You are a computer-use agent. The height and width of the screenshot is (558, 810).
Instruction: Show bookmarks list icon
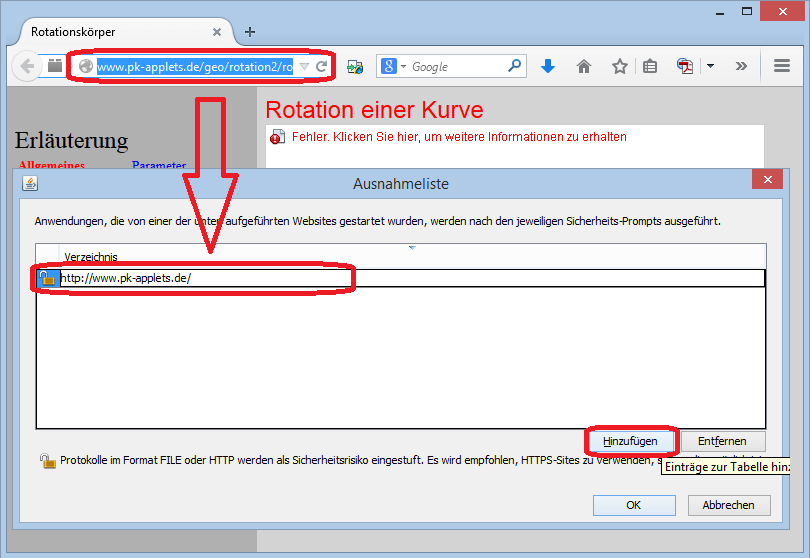650,67
